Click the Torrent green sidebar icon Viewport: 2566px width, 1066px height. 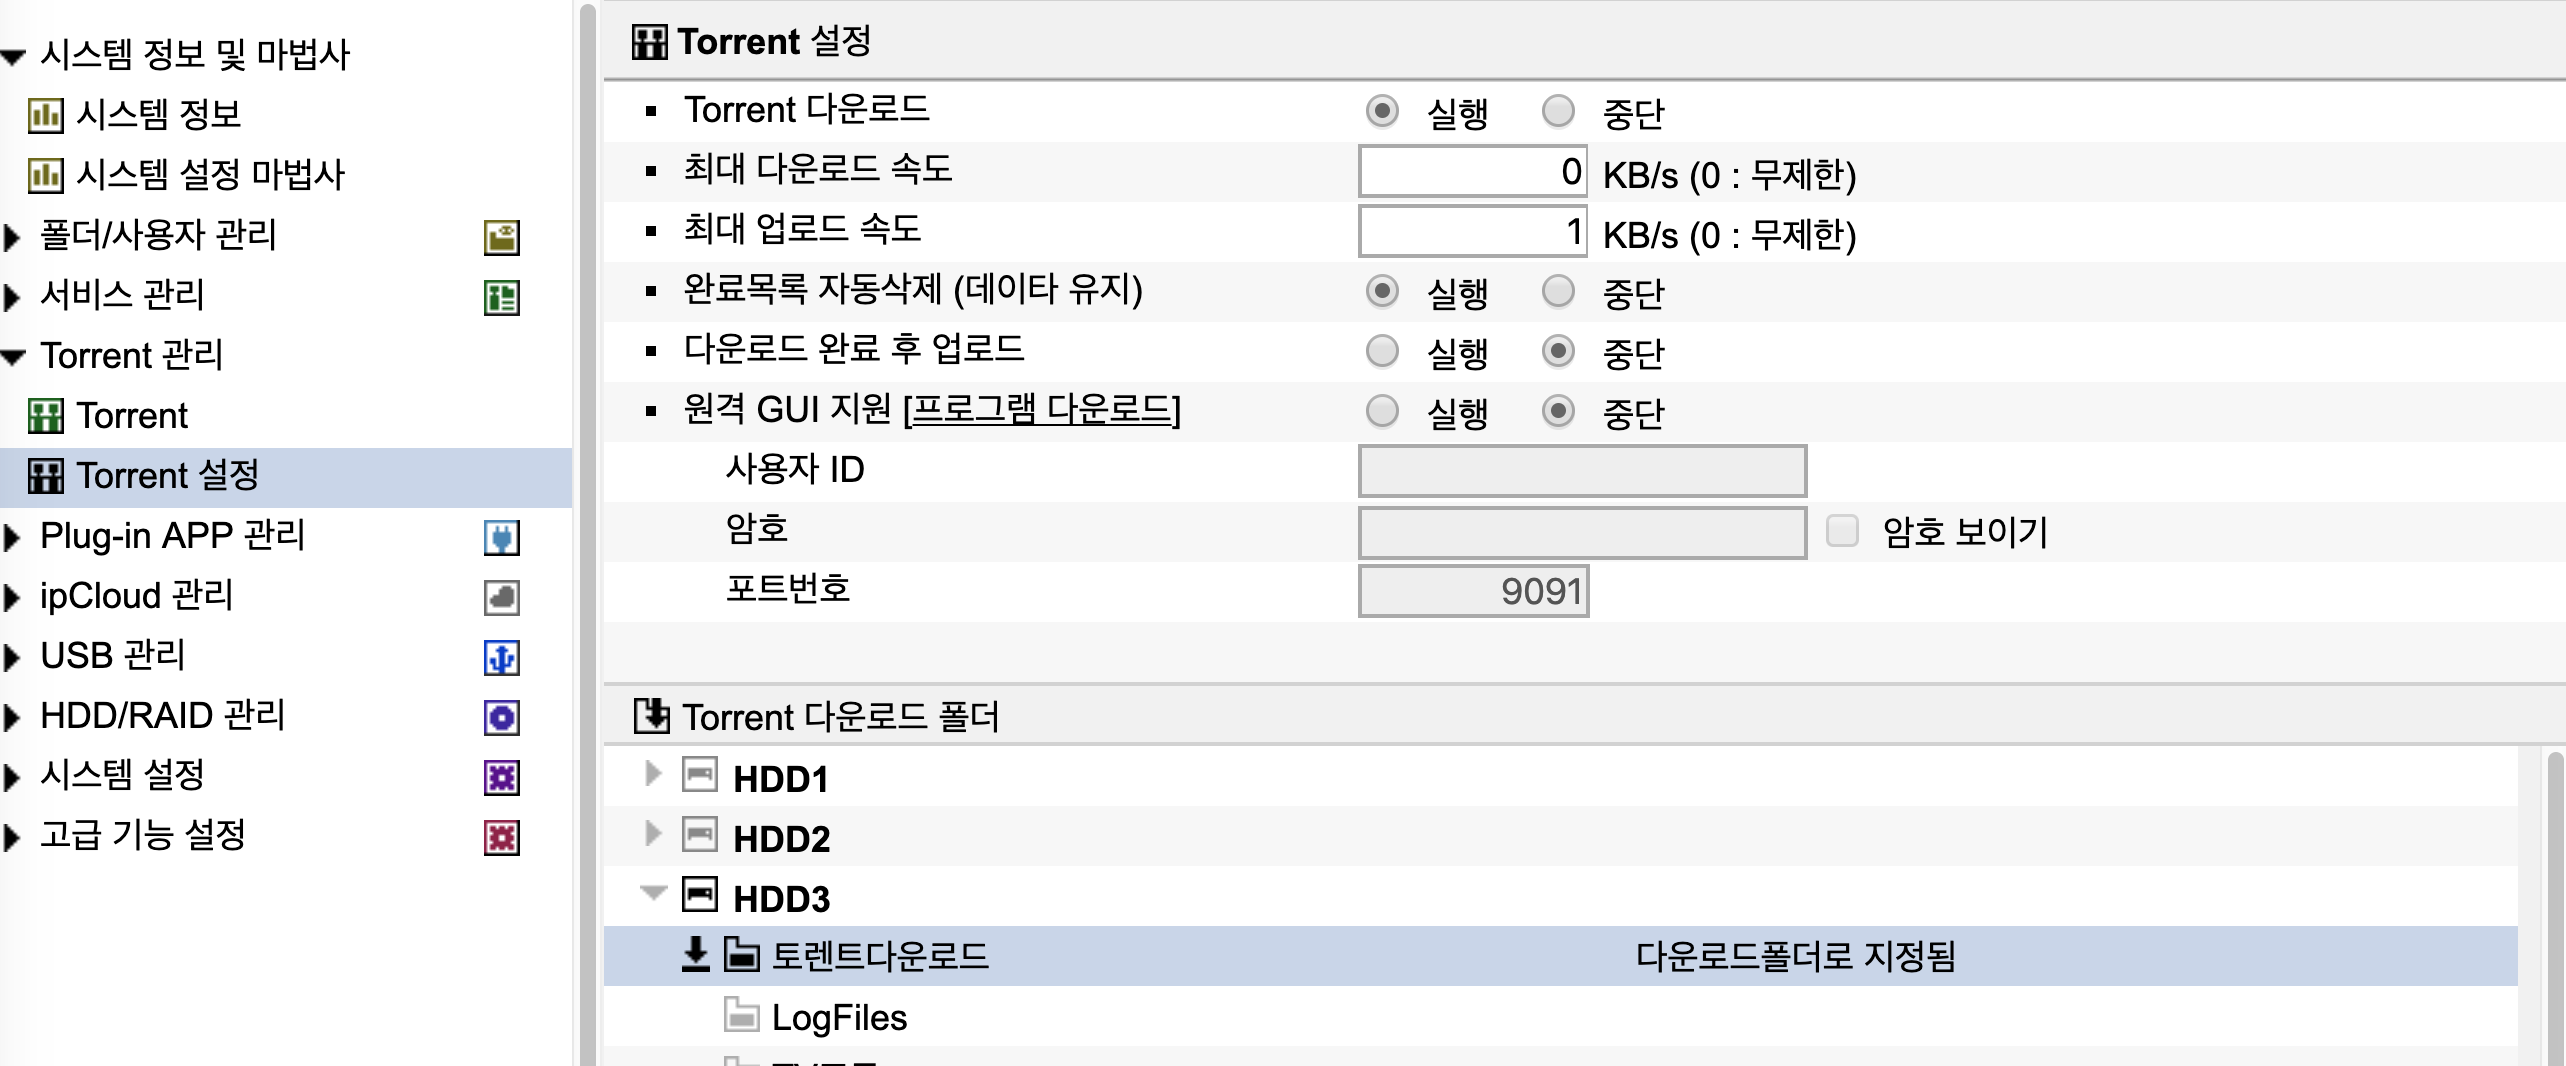click(45, 416)
